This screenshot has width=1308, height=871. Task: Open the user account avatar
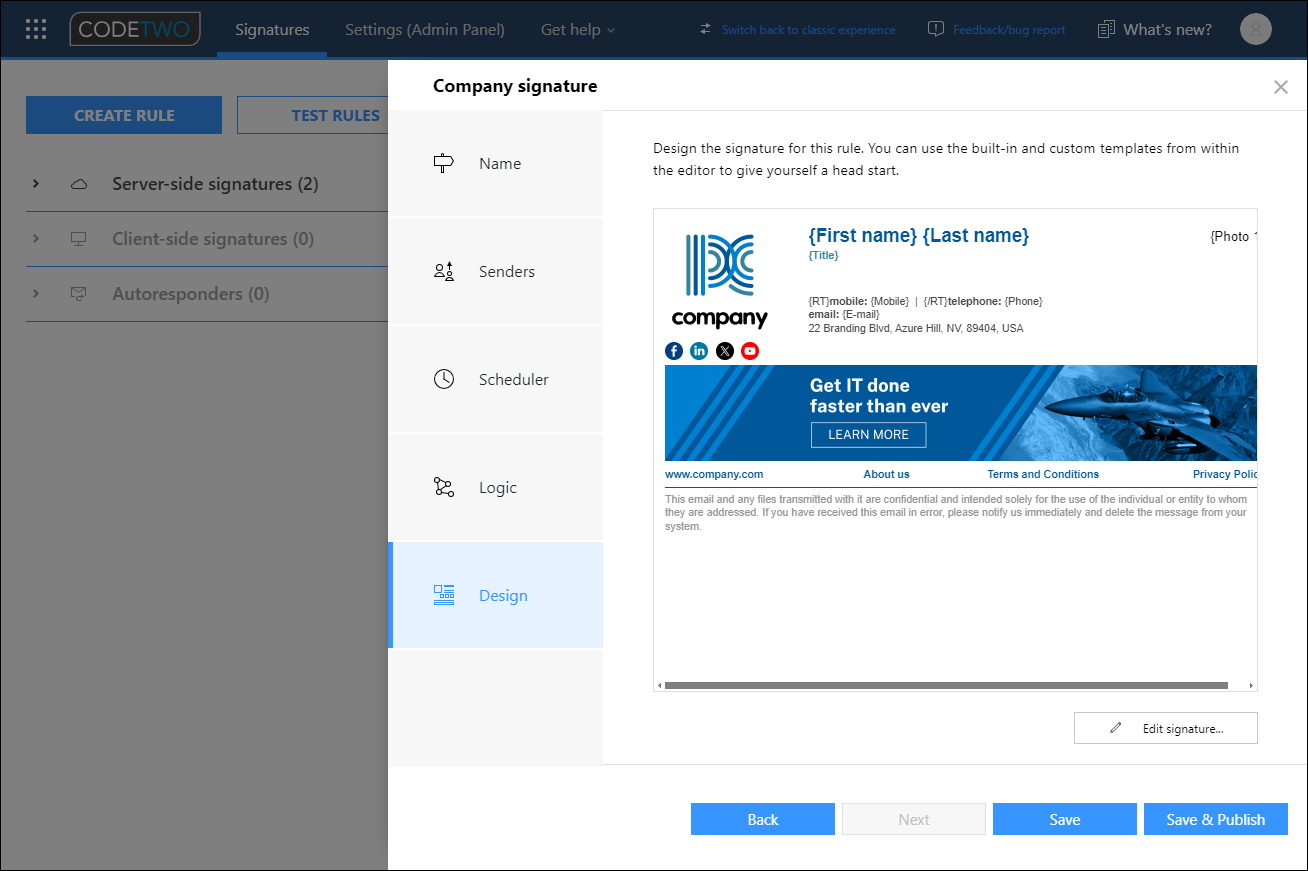tap(1255, 29)
